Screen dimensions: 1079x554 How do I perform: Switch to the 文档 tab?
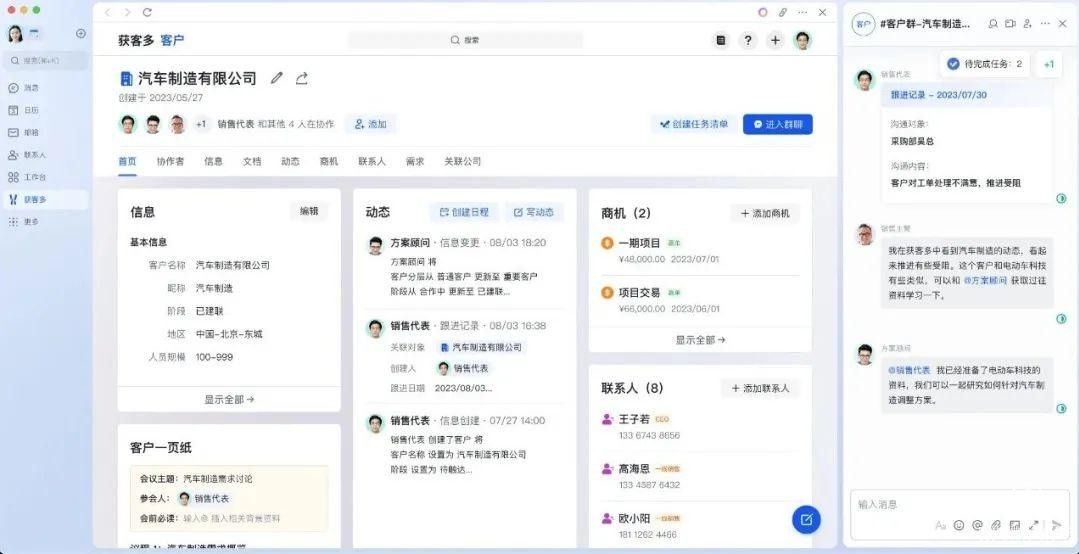pos(251,161)
